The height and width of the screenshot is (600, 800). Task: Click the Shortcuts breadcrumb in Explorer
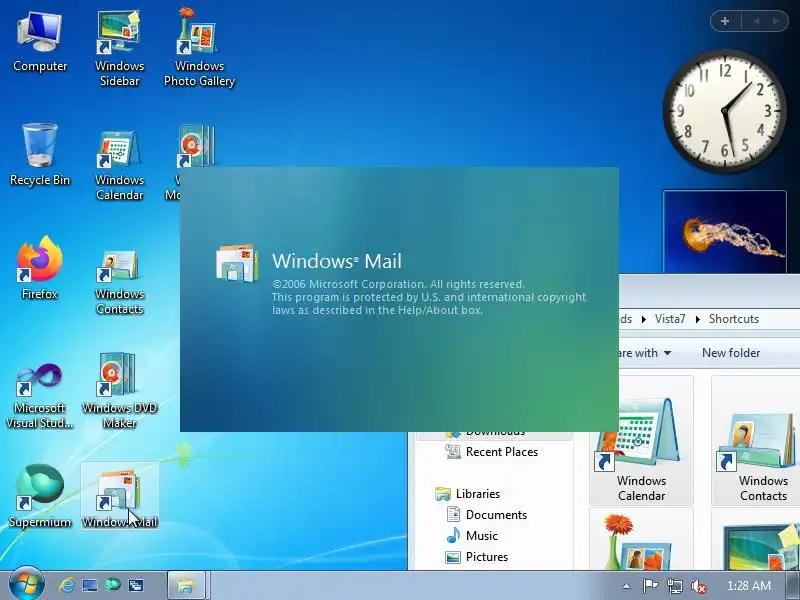pyautogui.click(x=734, y=319)
